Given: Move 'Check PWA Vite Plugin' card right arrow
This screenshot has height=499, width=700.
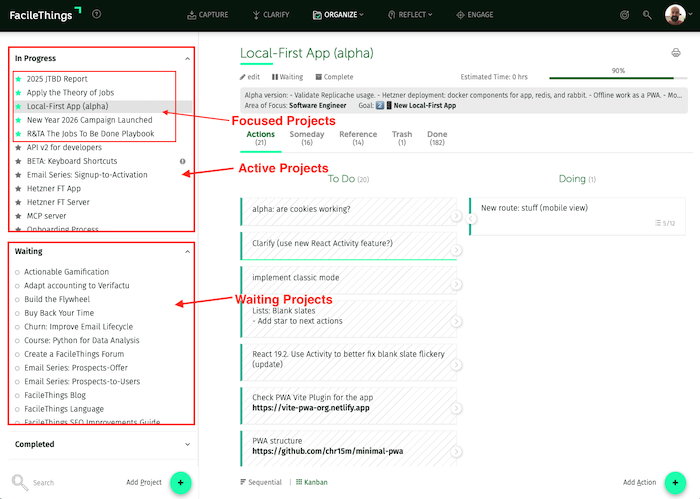Looking at the screenshot, I should pos(456,408).
